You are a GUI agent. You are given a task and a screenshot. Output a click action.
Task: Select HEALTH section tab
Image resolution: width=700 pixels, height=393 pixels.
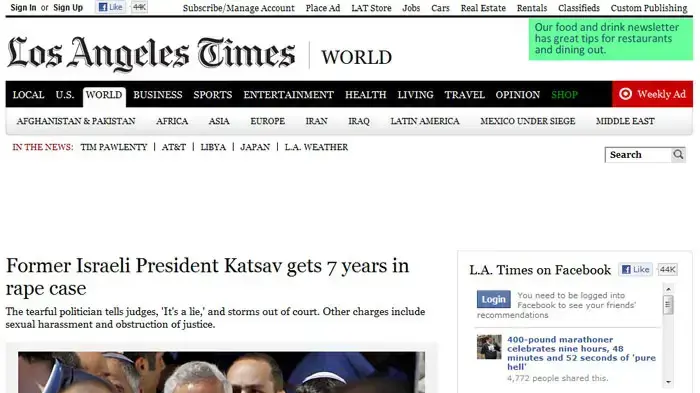(366, 95)
